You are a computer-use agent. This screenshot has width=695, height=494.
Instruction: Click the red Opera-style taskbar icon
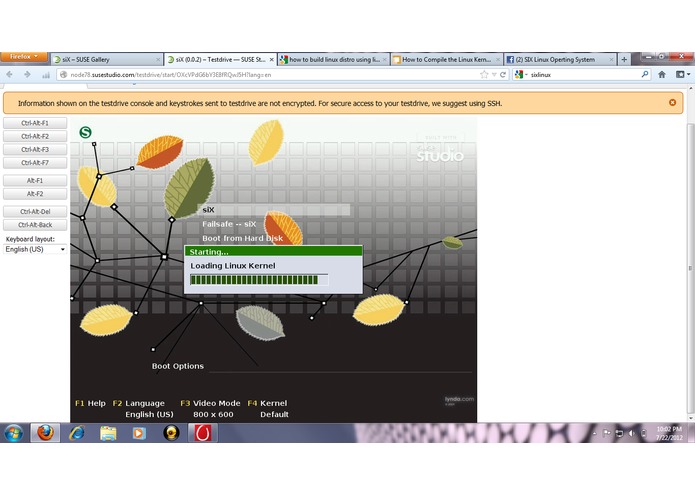203,433
